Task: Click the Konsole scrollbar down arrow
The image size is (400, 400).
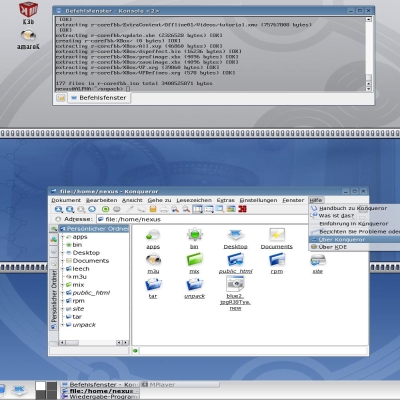Action: point(368,89)
